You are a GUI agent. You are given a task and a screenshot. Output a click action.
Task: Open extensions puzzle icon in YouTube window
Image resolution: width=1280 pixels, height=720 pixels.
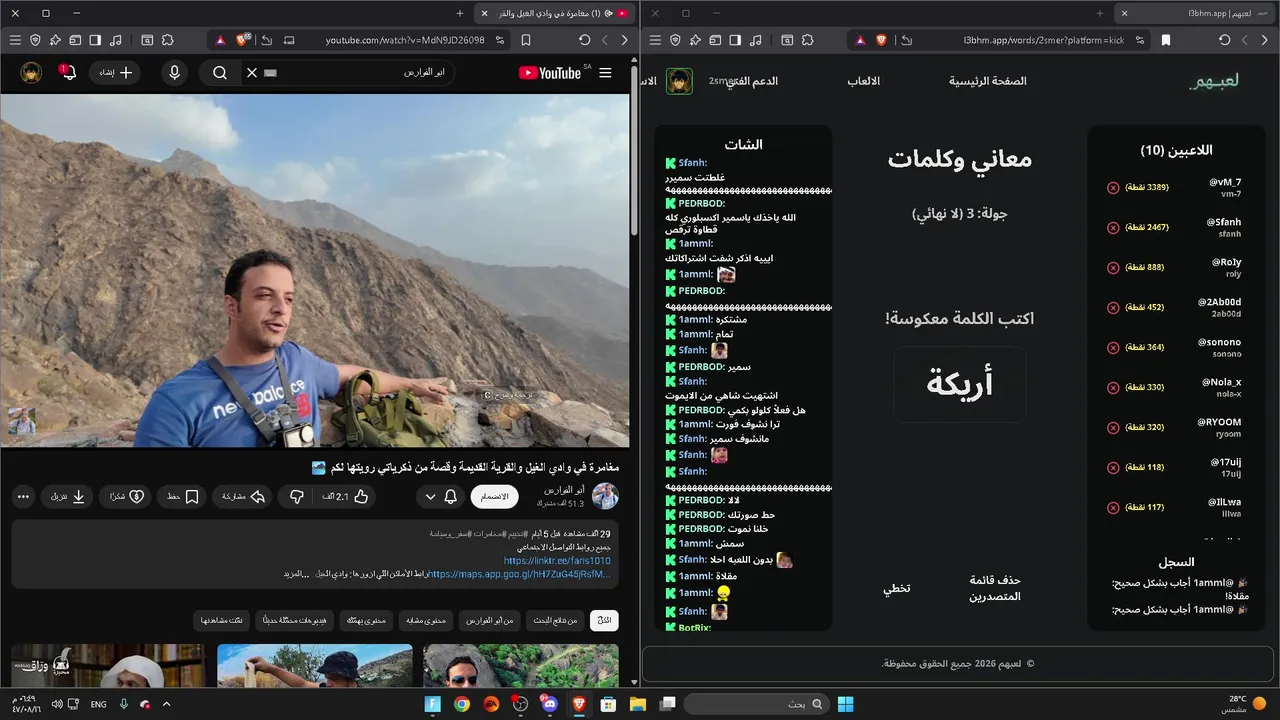tap(167, 40)
